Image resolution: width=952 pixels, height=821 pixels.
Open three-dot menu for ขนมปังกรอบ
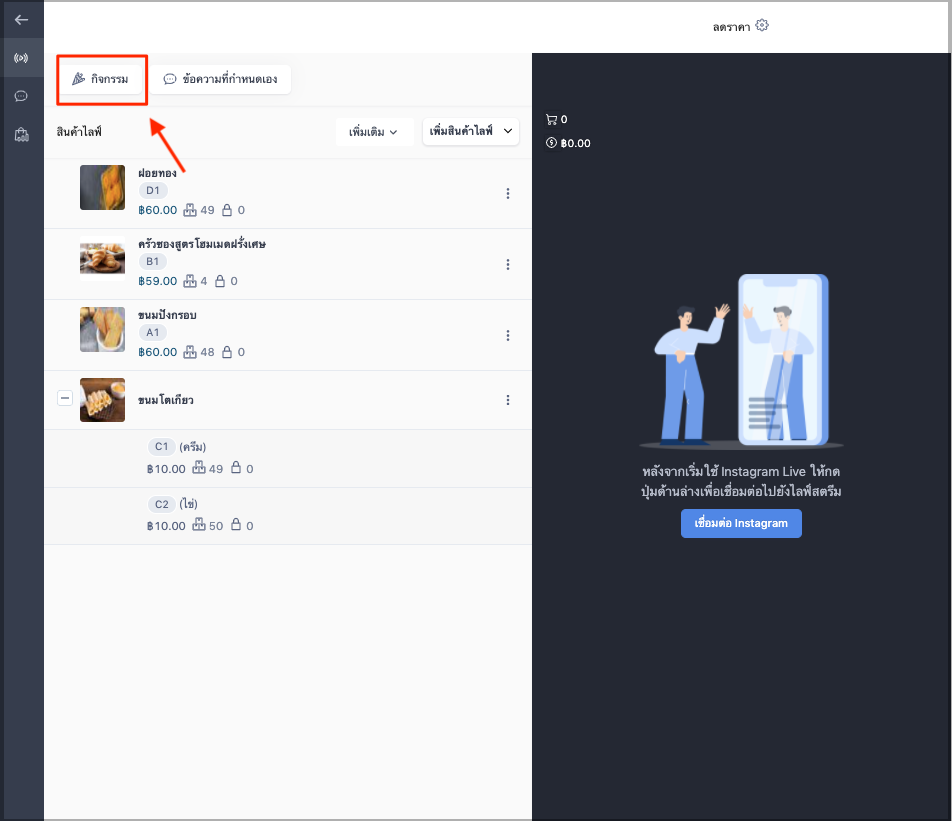[508, 336]
